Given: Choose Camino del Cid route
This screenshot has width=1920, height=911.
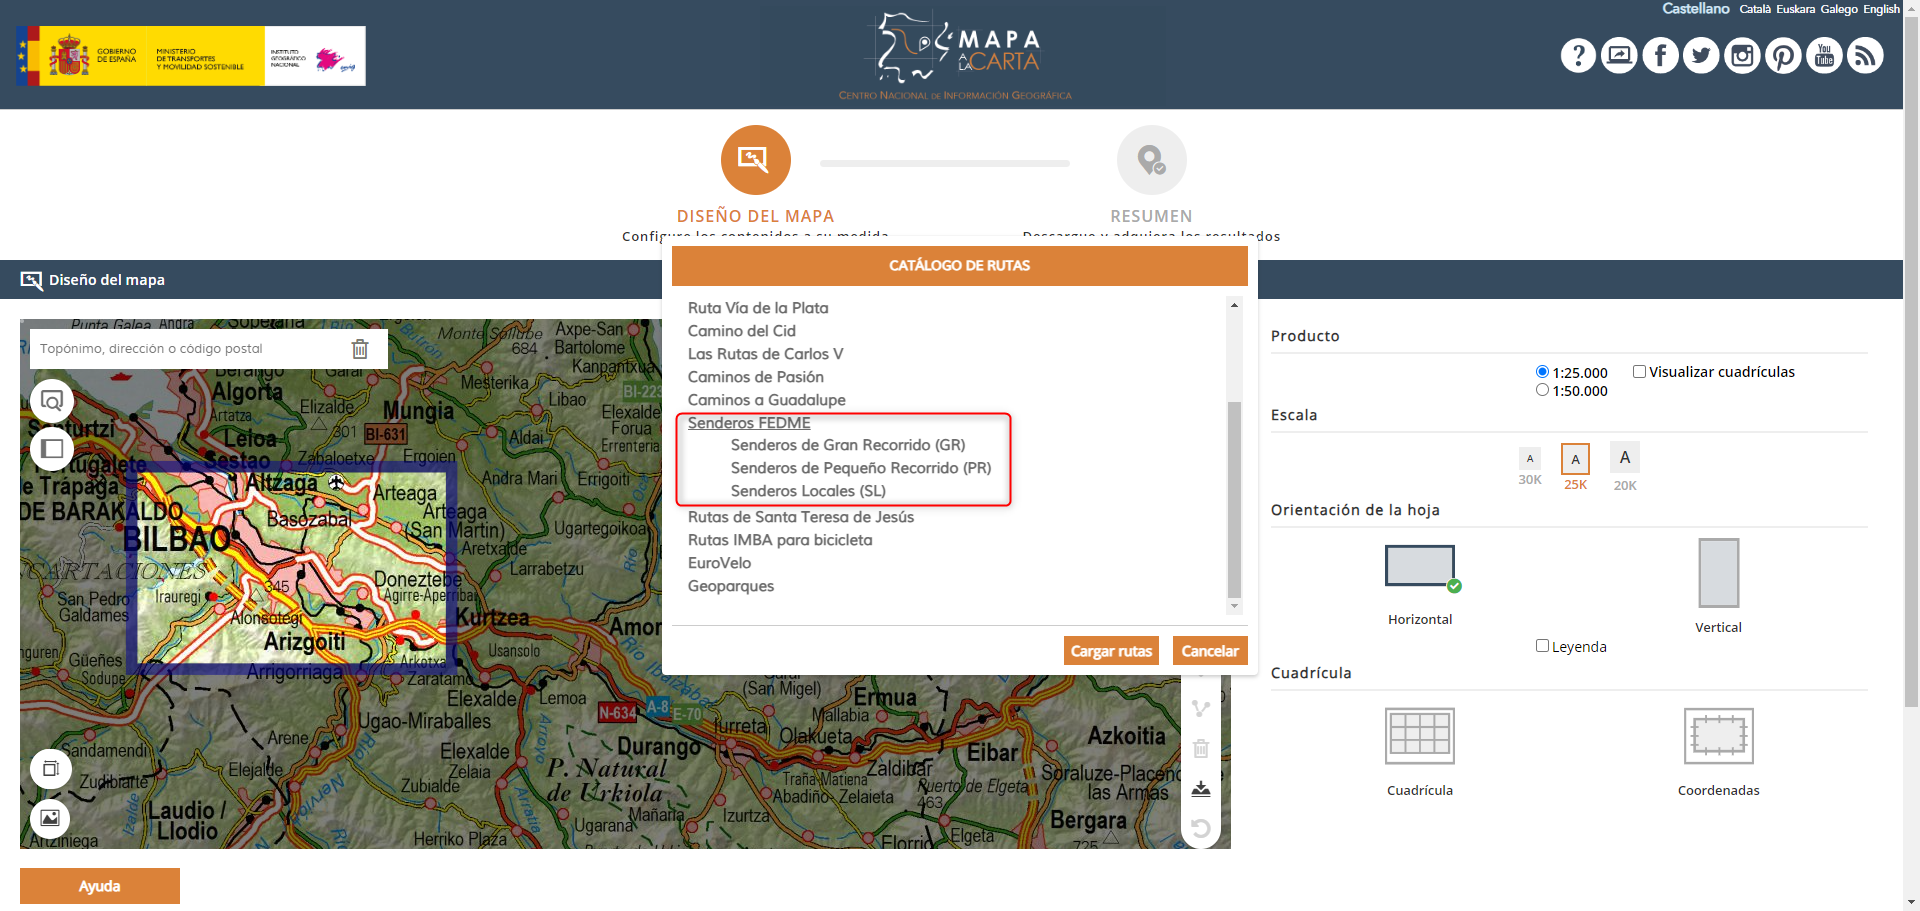Looking at the screenshot, I should (741, 331).
